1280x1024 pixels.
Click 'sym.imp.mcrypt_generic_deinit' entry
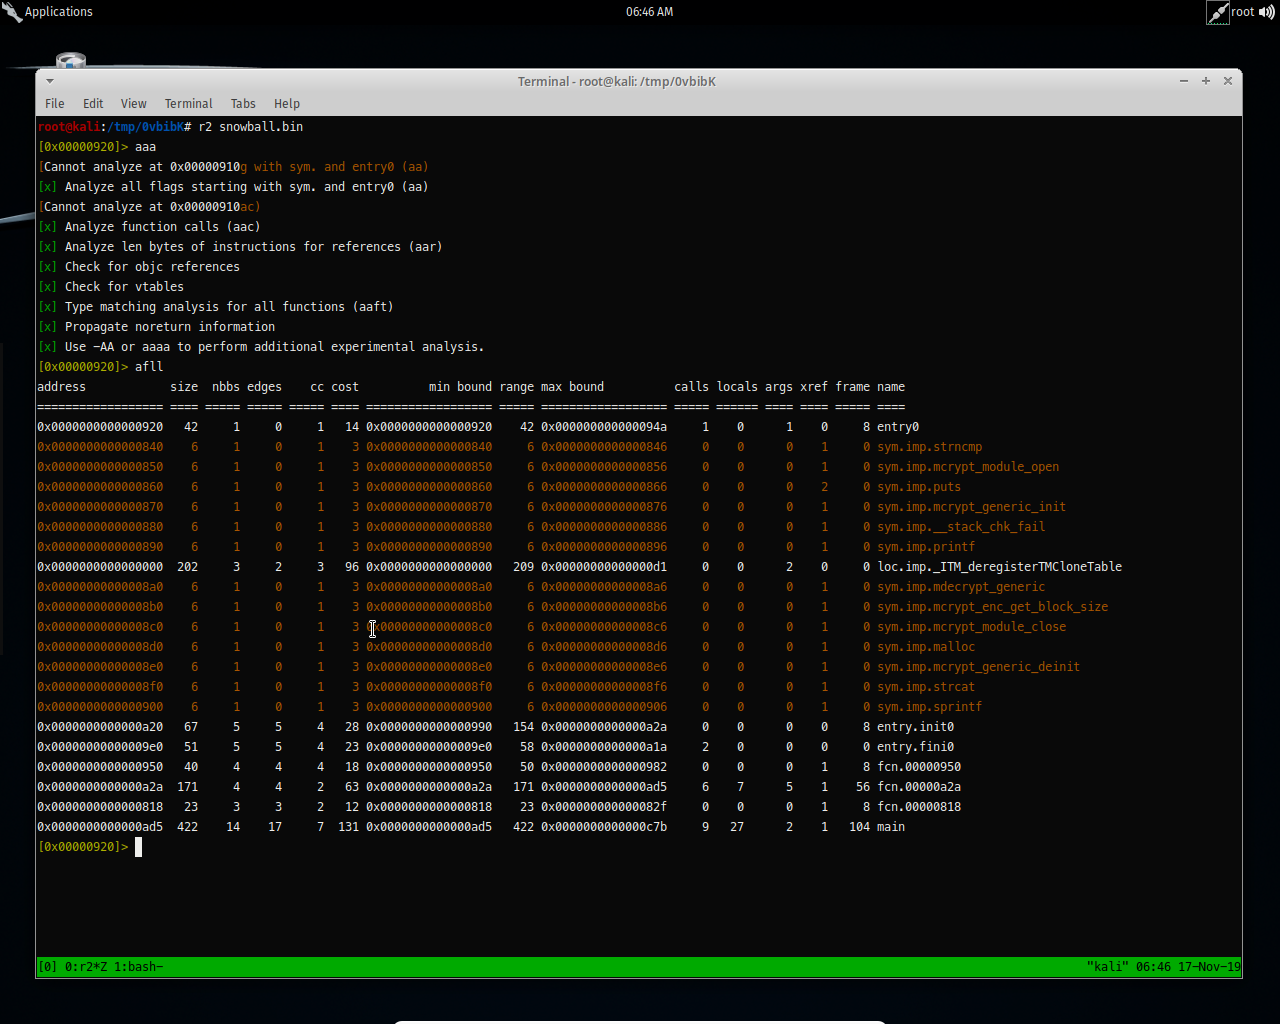click(979, 667)
